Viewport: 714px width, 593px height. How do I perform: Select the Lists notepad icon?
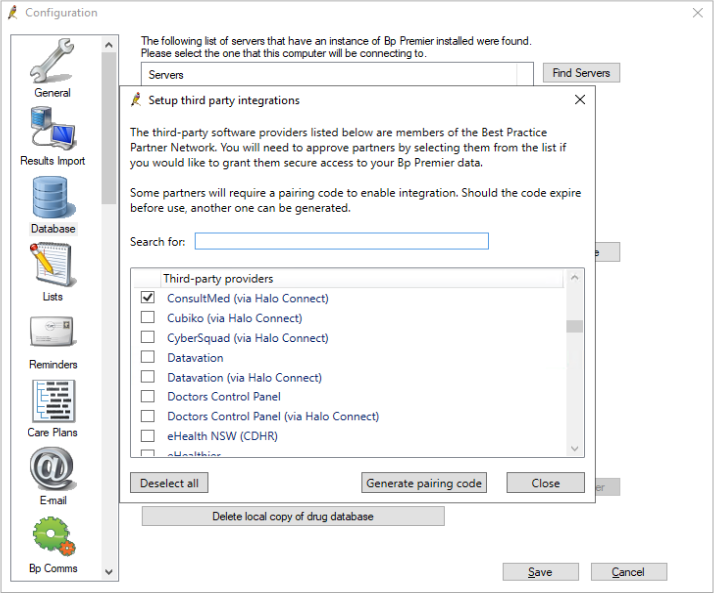(52, 266)
